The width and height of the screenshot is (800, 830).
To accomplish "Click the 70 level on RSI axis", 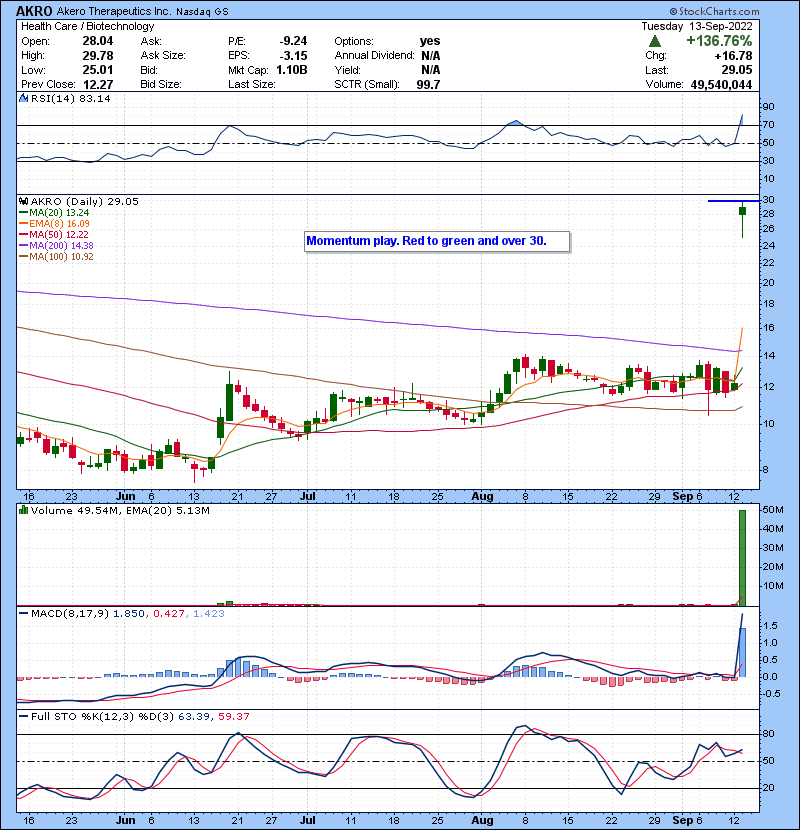I will point(768,125).
